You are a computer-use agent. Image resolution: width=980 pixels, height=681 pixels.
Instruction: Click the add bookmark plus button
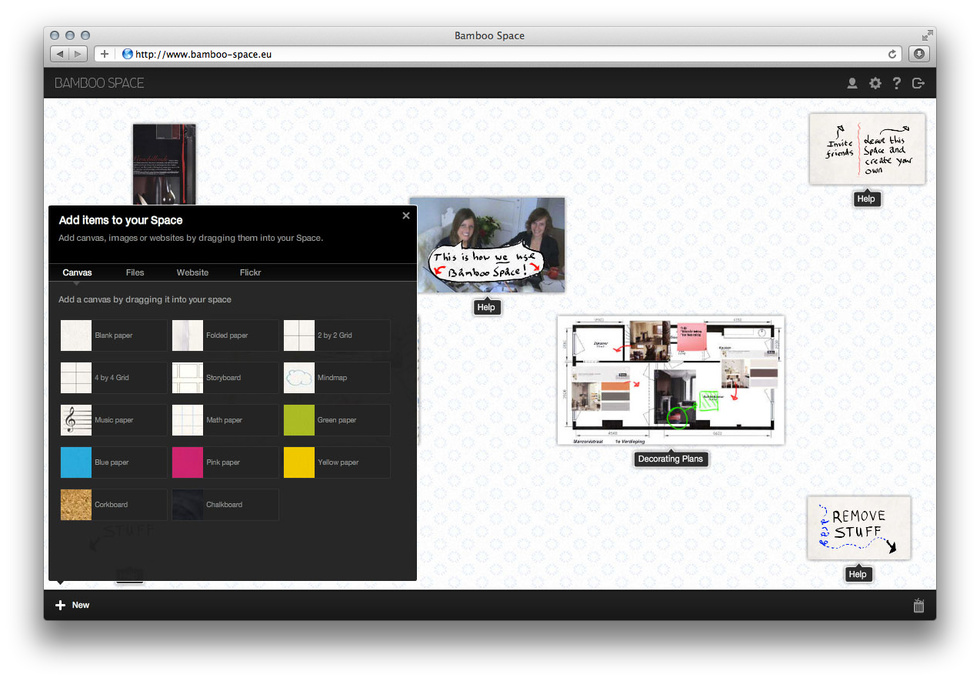[104, 54]
